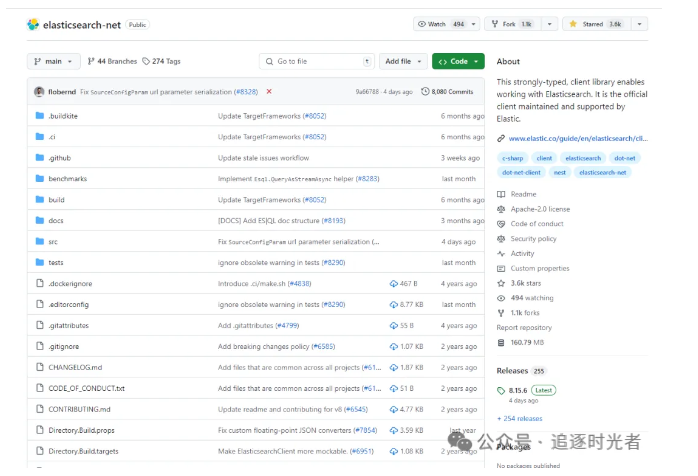698x476 pixels.
Task: Open the CODE_OF_CONDUCT.txt file
Action: pos(86,388)
